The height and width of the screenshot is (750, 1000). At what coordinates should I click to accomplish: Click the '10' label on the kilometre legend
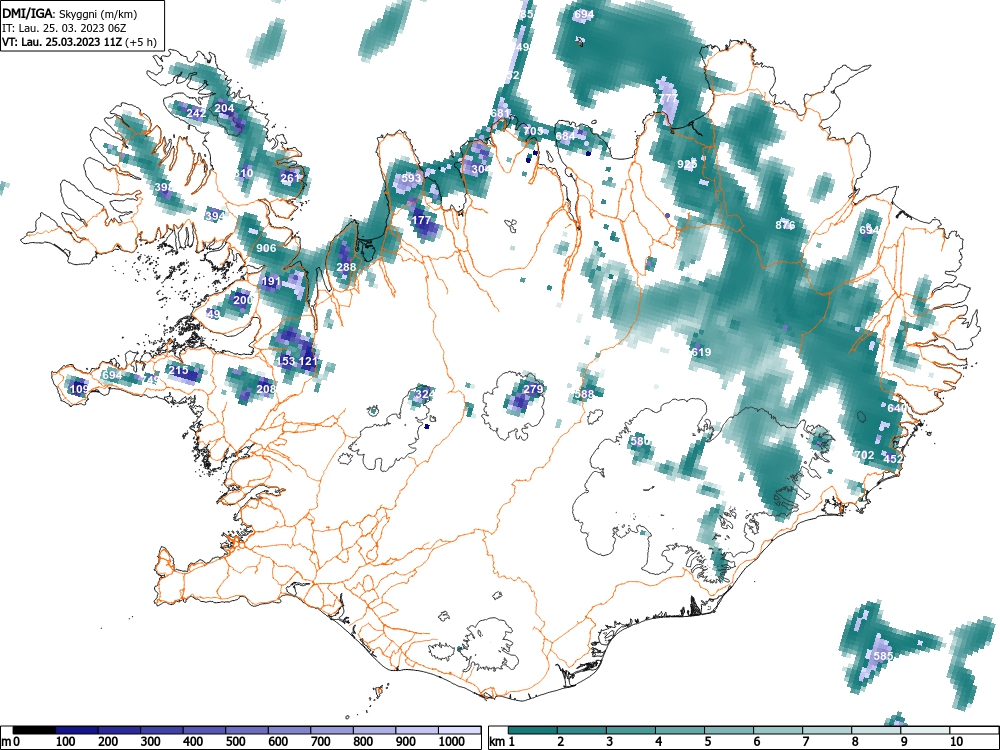[x=956, y=742]
